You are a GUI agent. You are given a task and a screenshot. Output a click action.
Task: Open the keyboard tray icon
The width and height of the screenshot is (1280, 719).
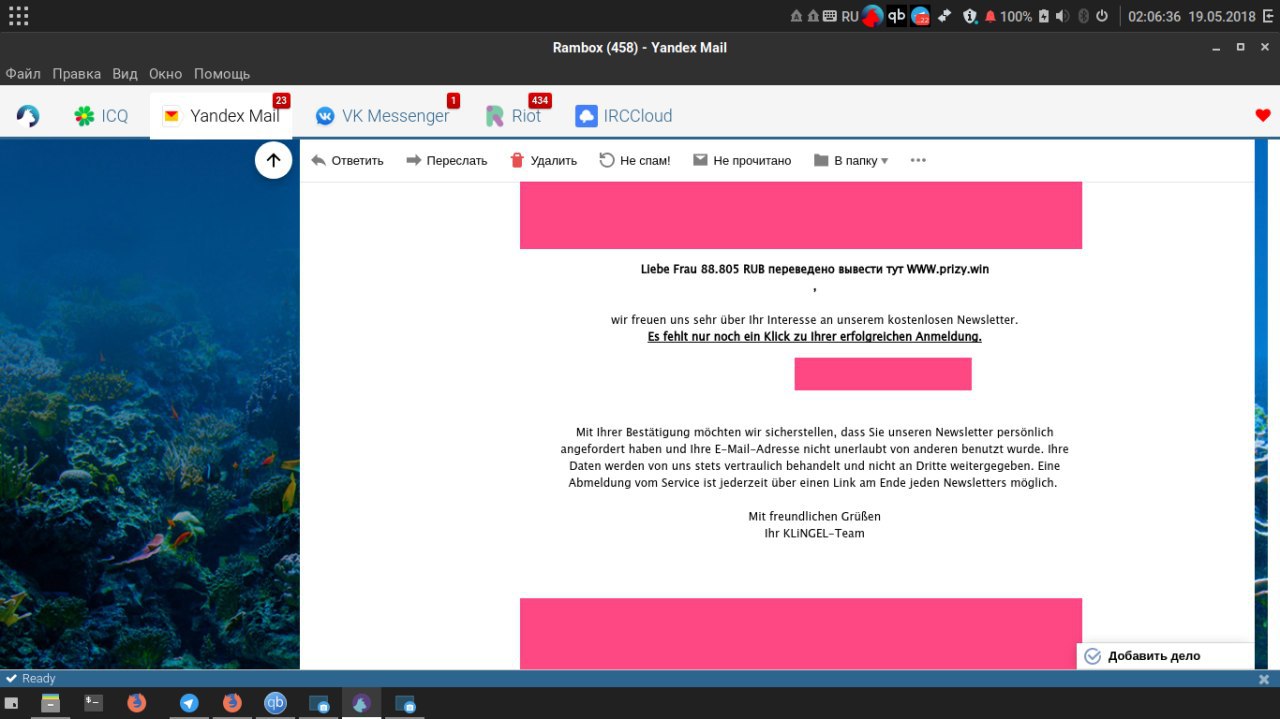[829, 16]
